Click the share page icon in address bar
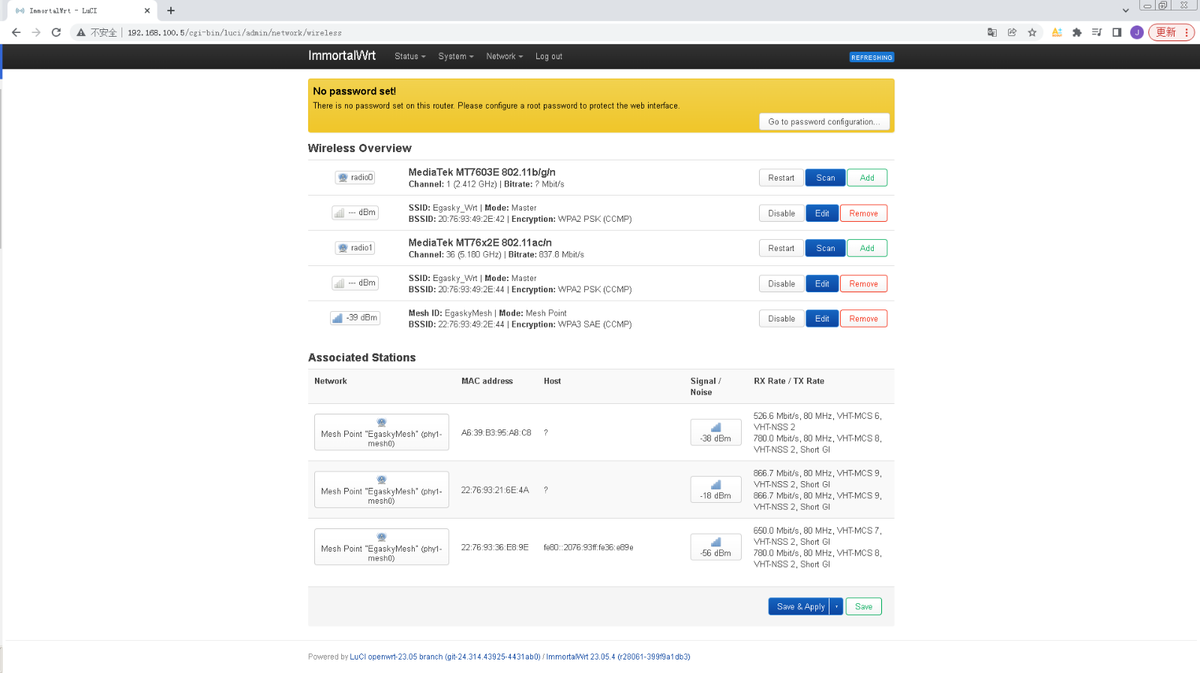Viewport: 1200px width, 673px height. pos(1012,32)
